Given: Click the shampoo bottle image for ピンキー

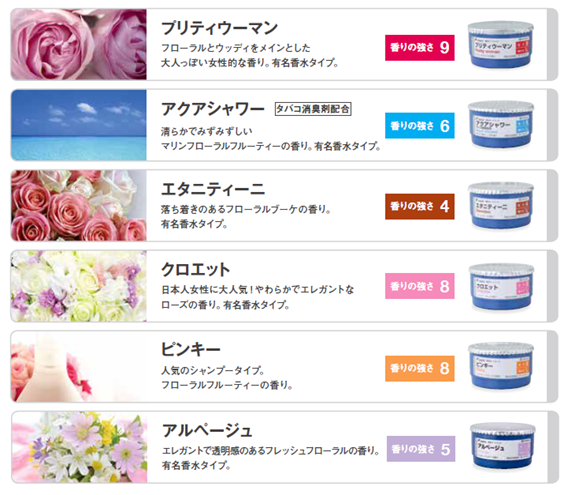Looking at the screenshot, I should 79,366.
